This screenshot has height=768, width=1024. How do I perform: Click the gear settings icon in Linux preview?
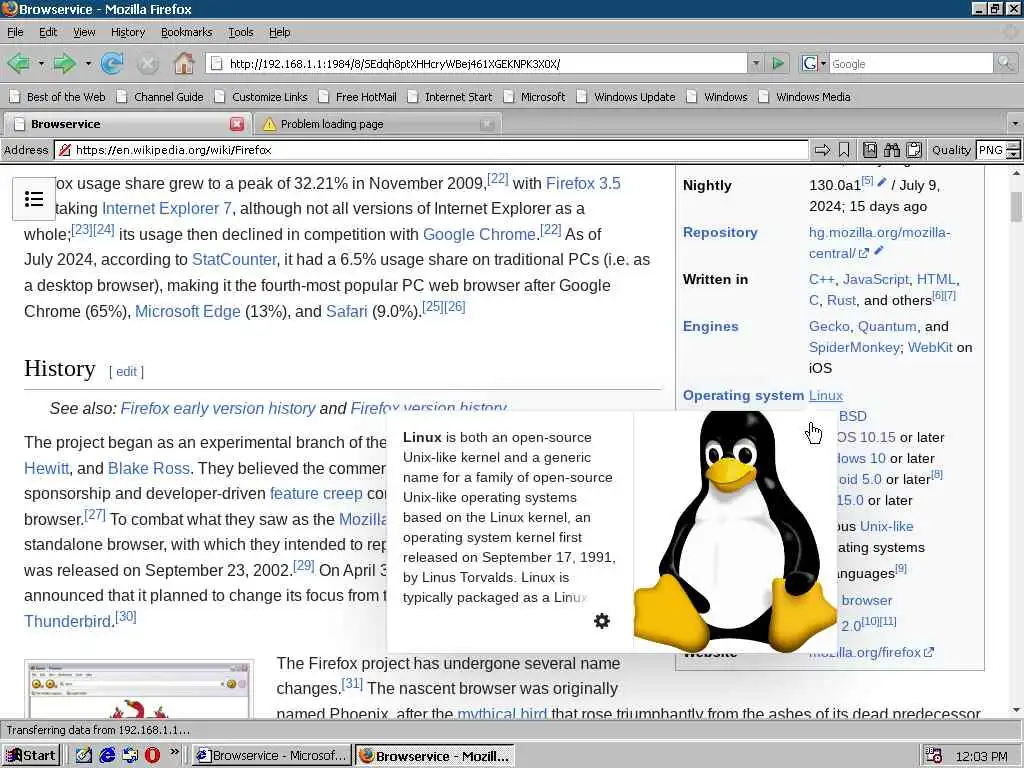point(601,620)
